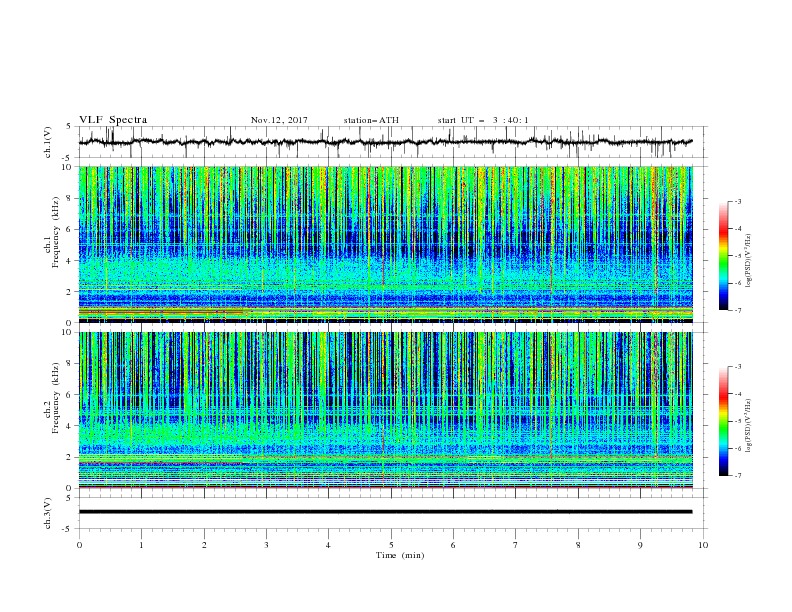
Task: Click time axis tick label "8"
Action: tap(578, 545)
